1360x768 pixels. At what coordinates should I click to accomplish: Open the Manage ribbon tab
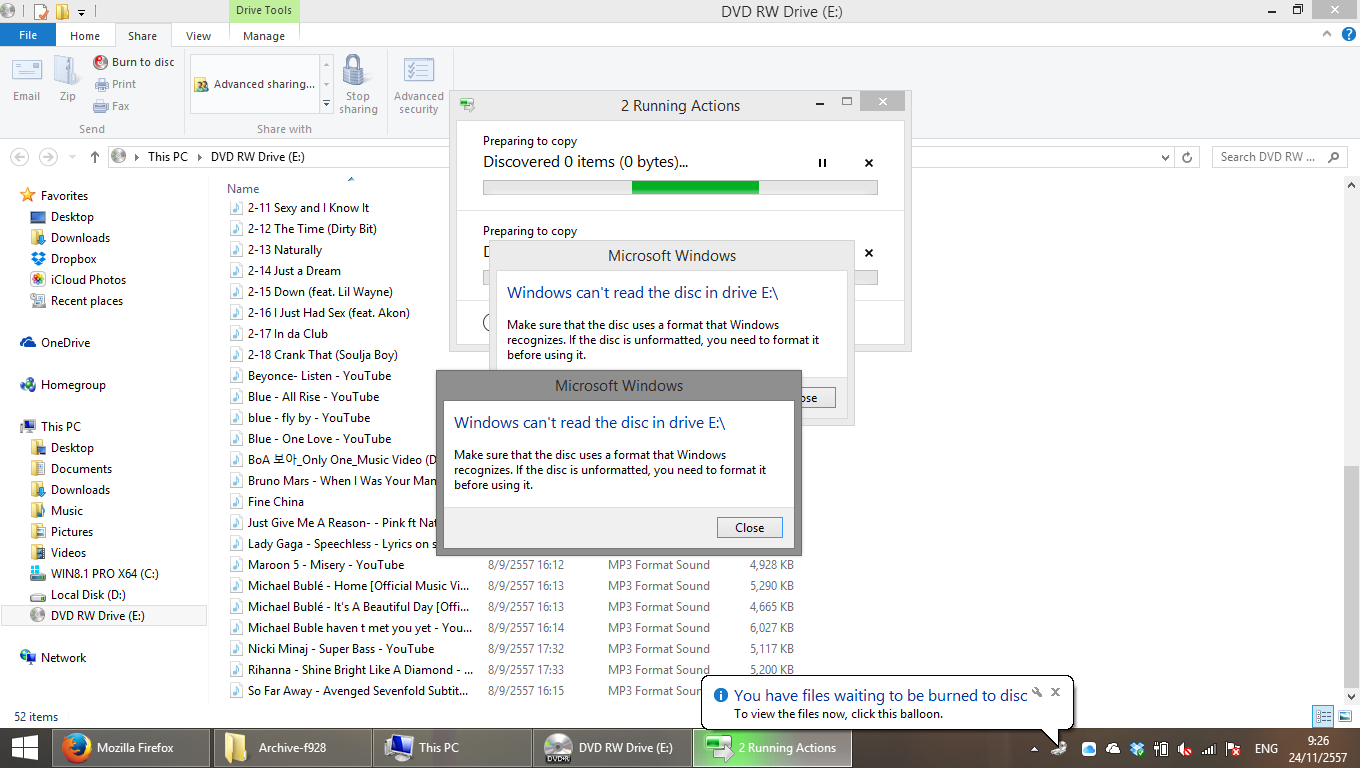click(264, 36)
